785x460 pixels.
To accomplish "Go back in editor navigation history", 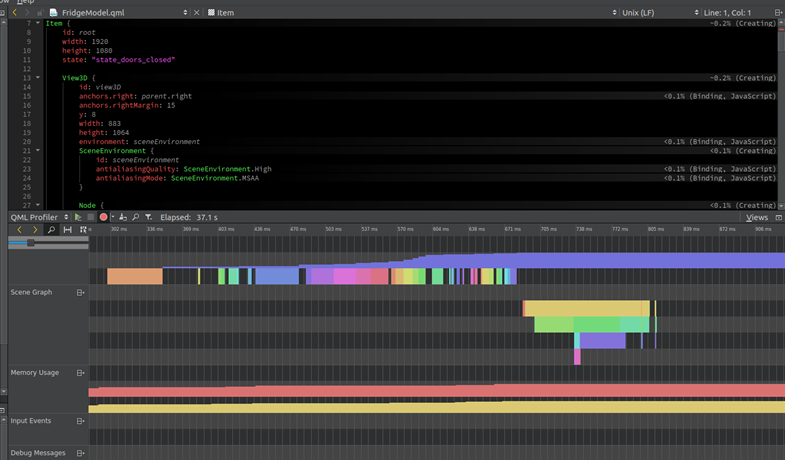I will pos(14,13).
